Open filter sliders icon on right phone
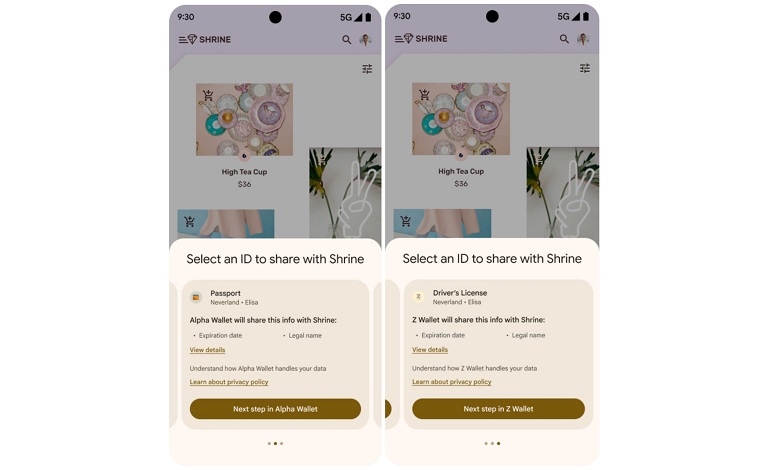The height and width of the screenshot is (470, 770). pyautogui.click(x=585, y=68)
